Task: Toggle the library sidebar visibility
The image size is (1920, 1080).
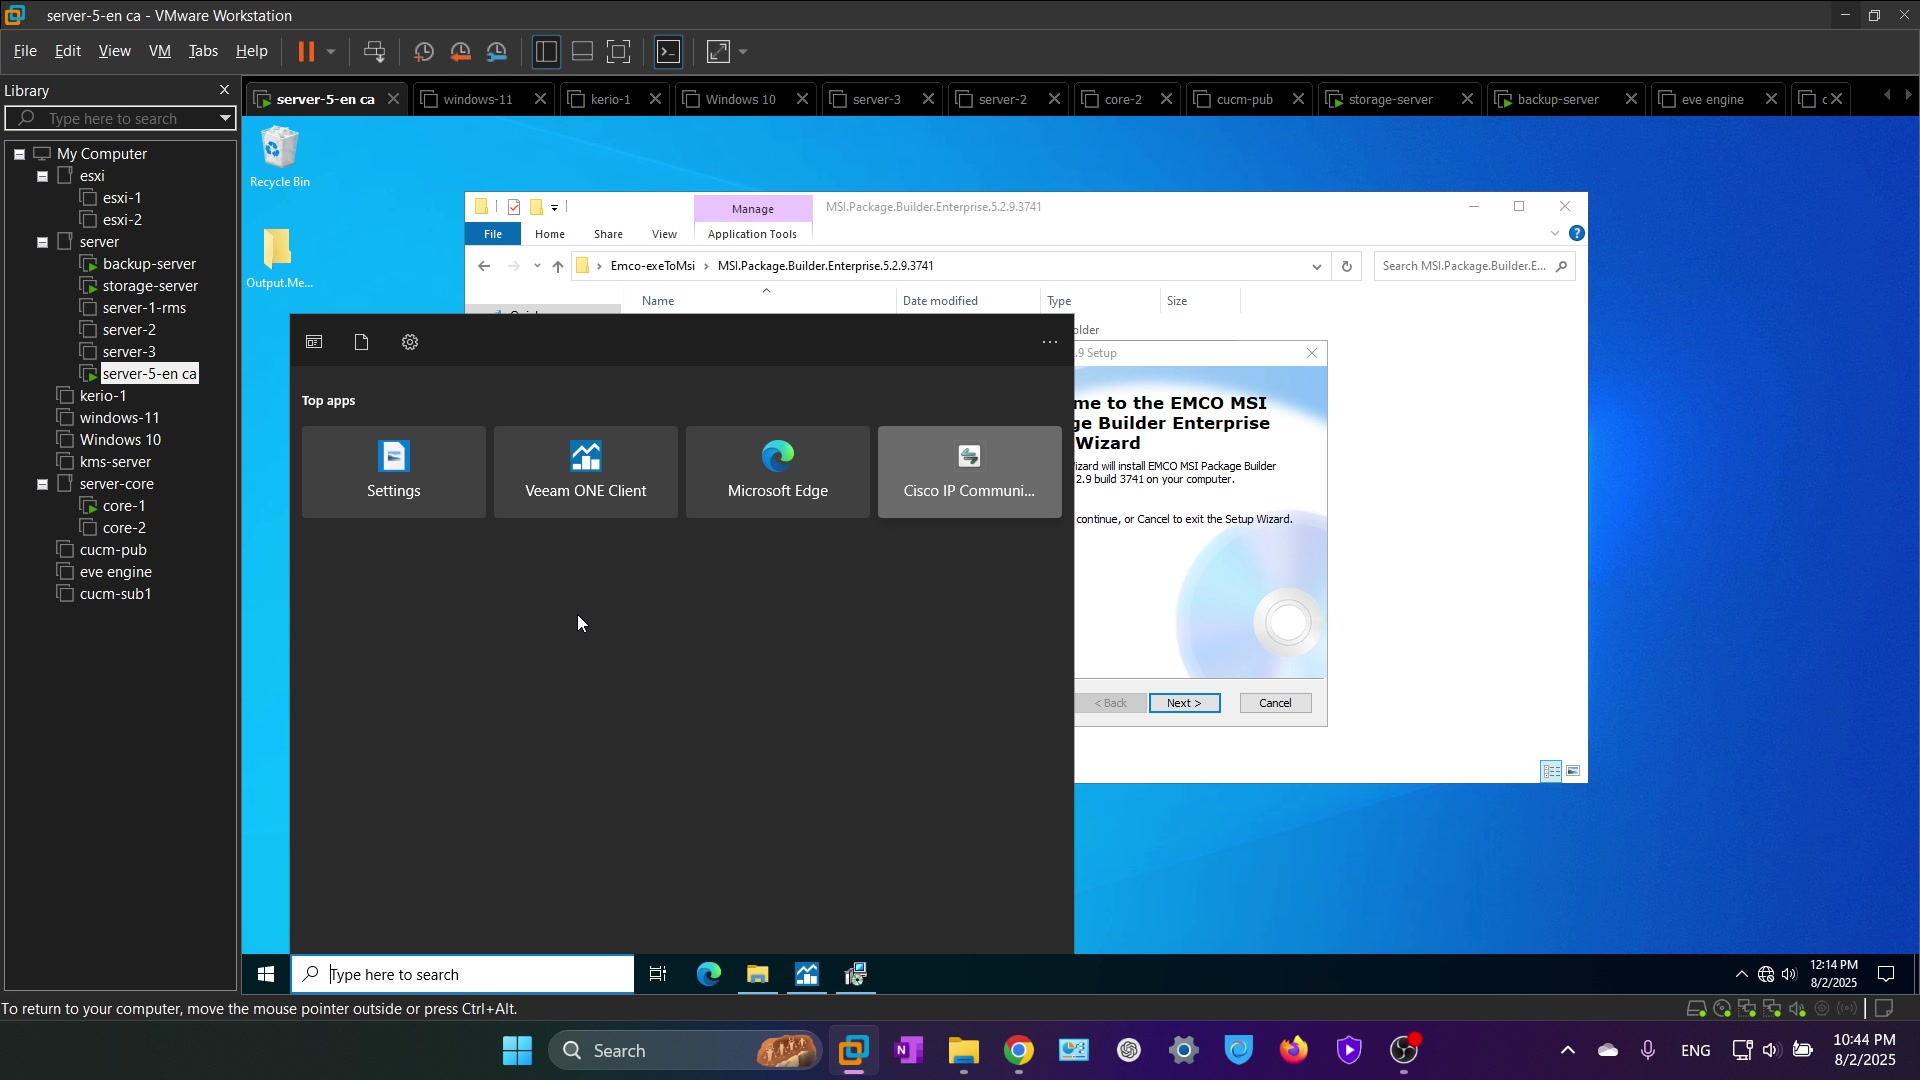Action: (x=546, y=52)
